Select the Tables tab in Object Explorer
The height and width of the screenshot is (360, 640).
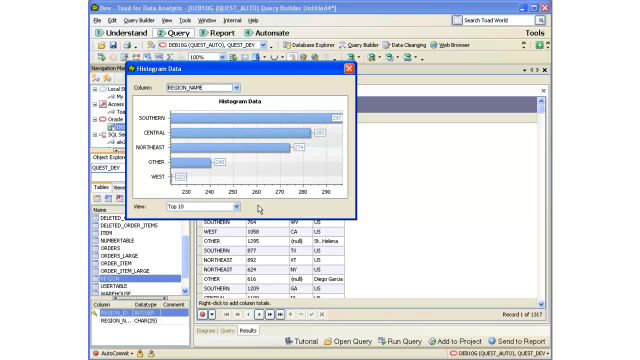pos(101,187)
